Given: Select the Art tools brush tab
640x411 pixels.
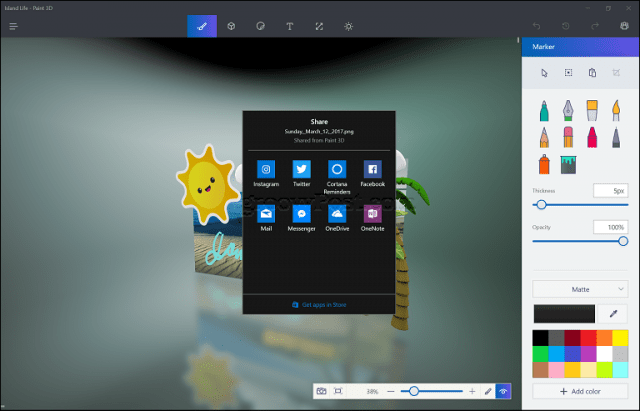Looking at the screenshot, I should click(x=202, y=27).
